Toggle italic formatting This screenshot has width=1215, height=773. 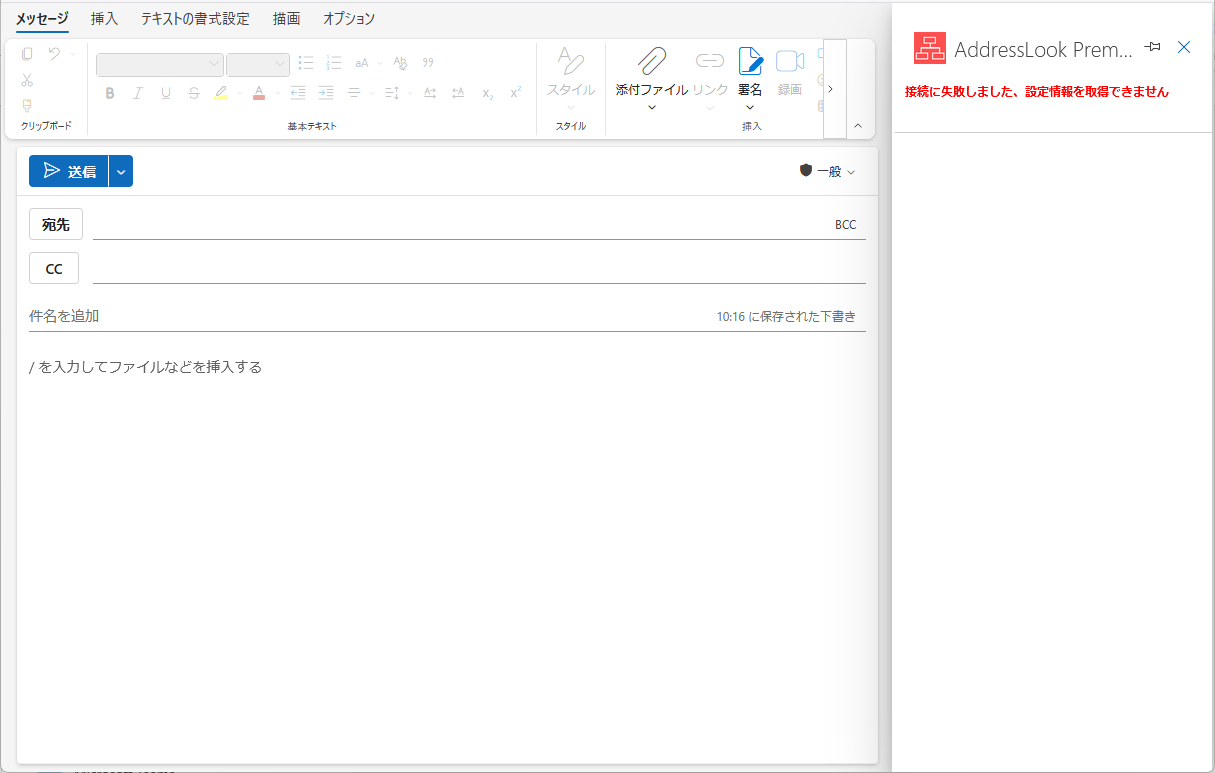coord(138,93)
